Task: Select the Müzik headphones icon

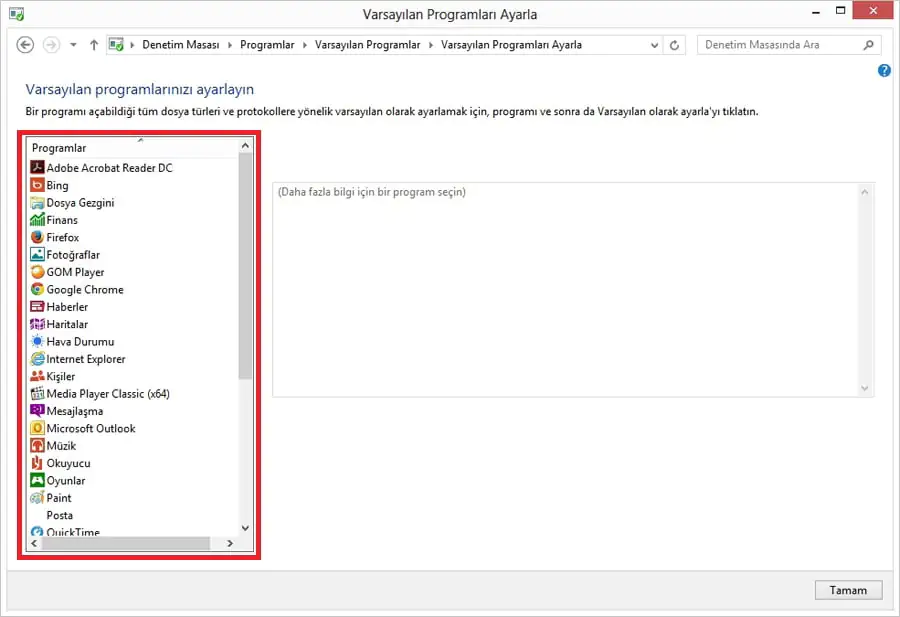Action: [x=37, y=445]
